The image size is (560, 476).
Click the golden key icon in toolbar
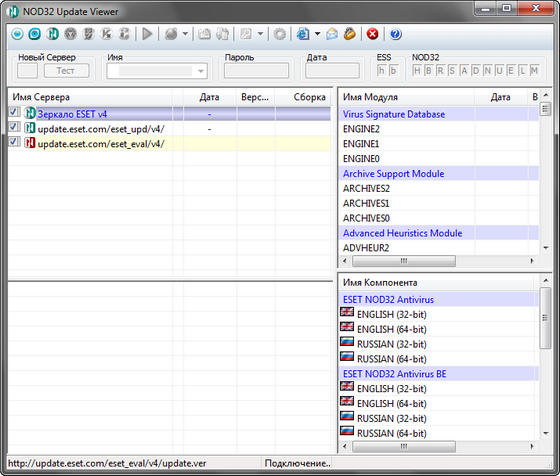pyautogui.click(x=350, y=34)
